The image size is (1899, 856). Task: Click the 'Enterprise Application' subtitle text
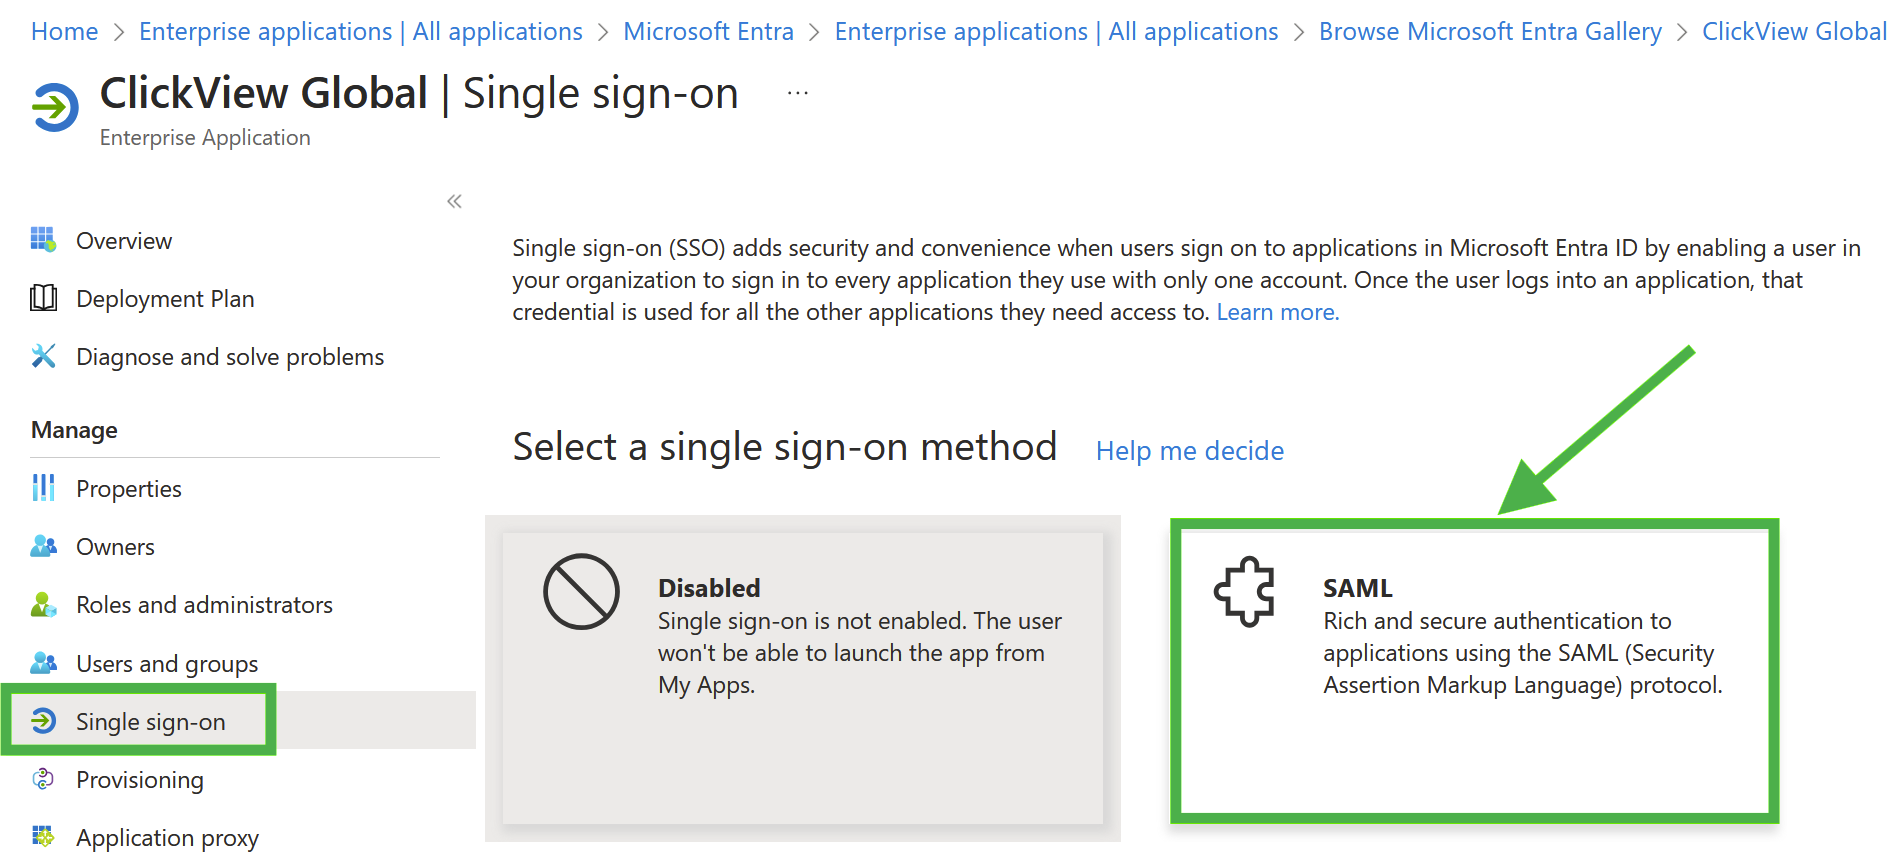pyautogui.click(x=205, y=138)
